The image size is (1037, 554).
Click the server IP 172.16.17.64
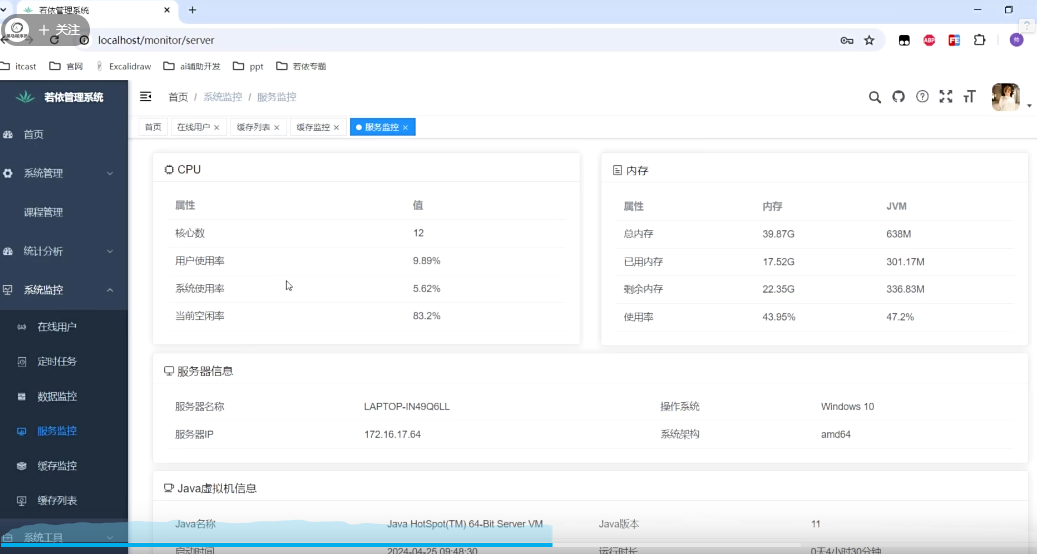[392, 434]
